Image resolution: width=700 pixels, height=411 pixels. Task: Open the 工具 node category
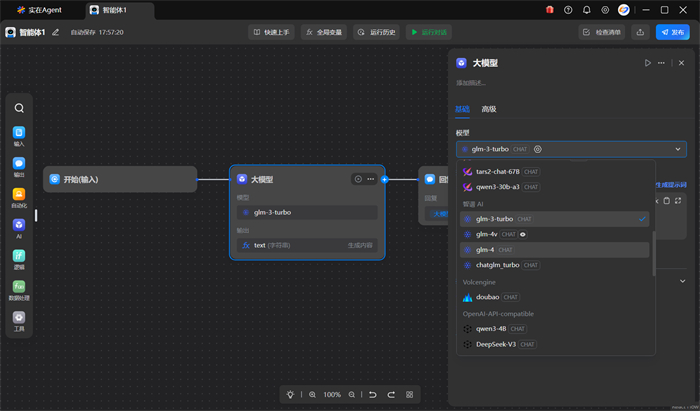click(x=19, y=318)
